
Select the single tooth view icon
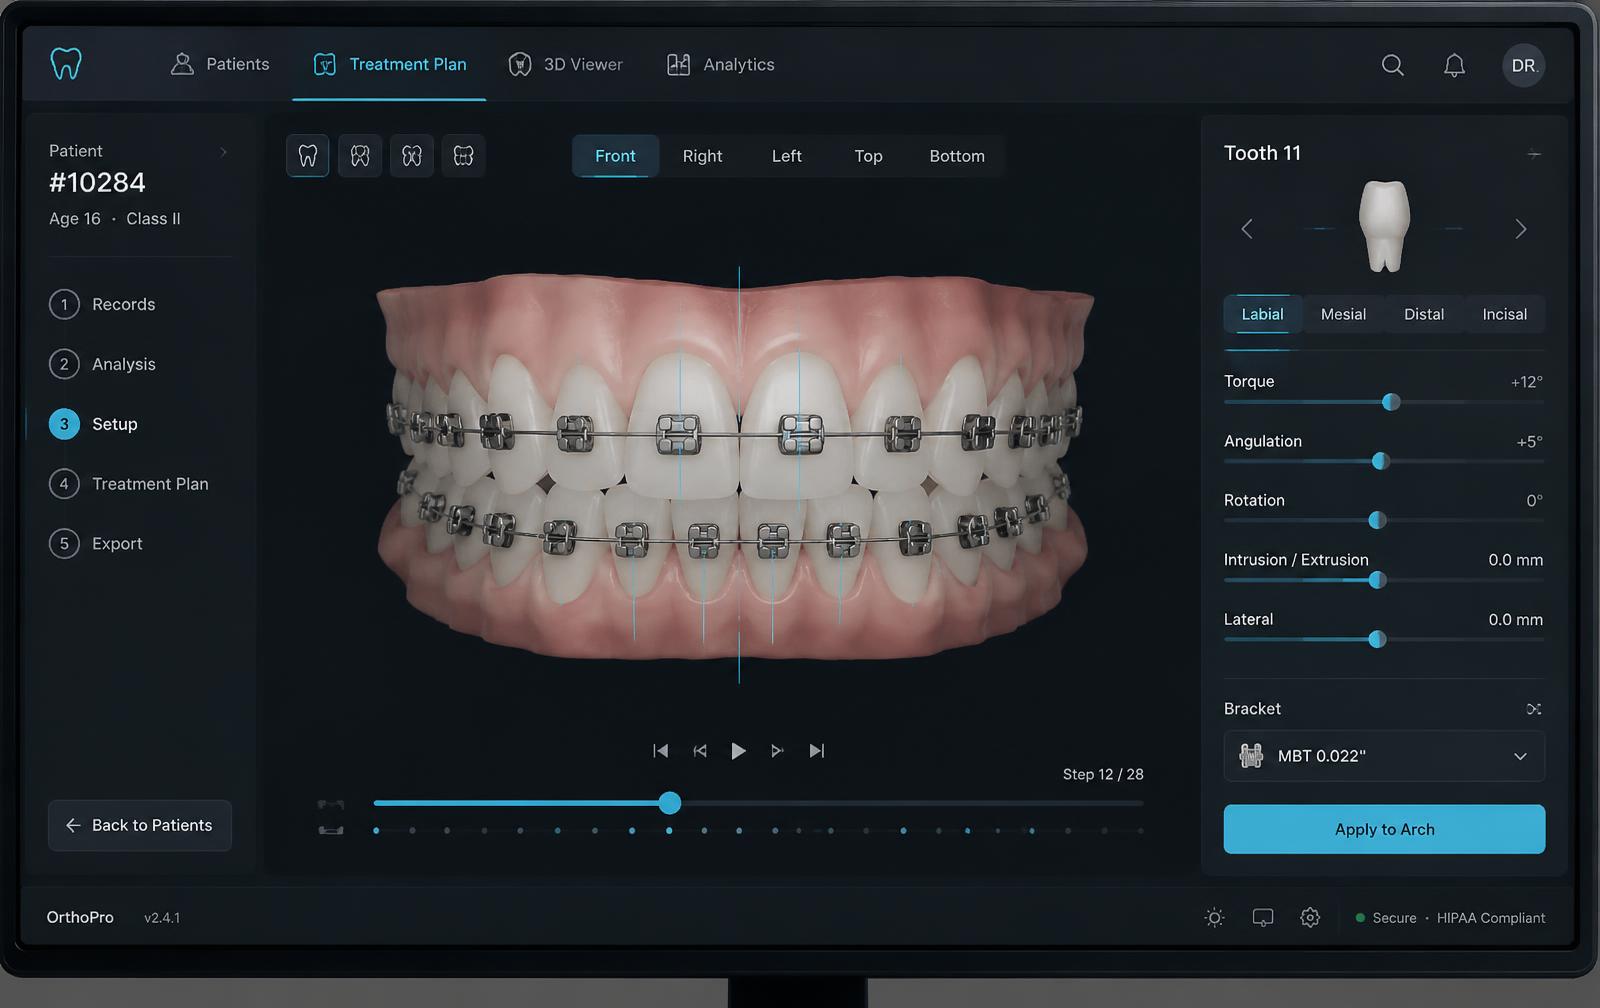click(x=308, y=156)
